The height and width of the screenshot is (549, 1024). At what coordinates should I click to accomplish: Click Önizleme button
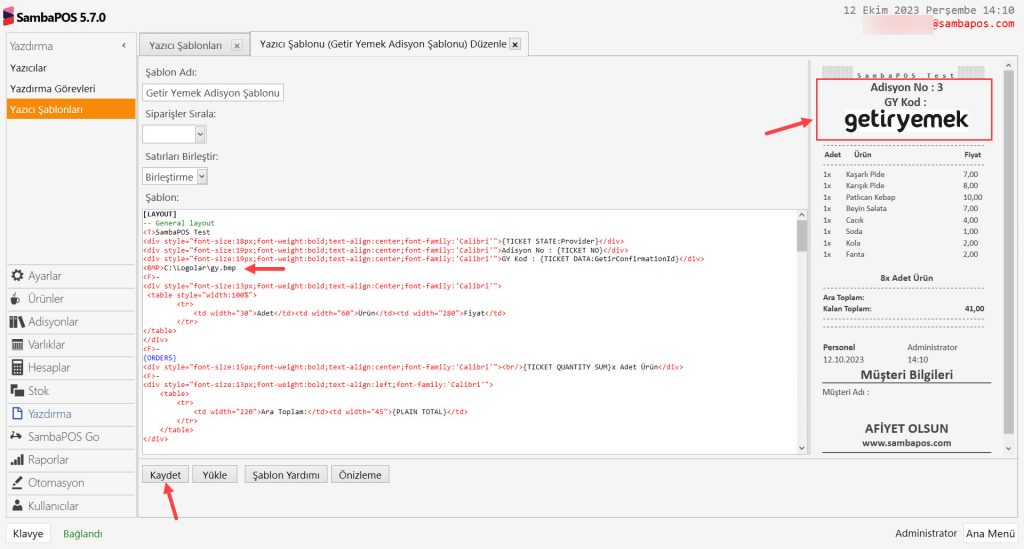(360, 475)
